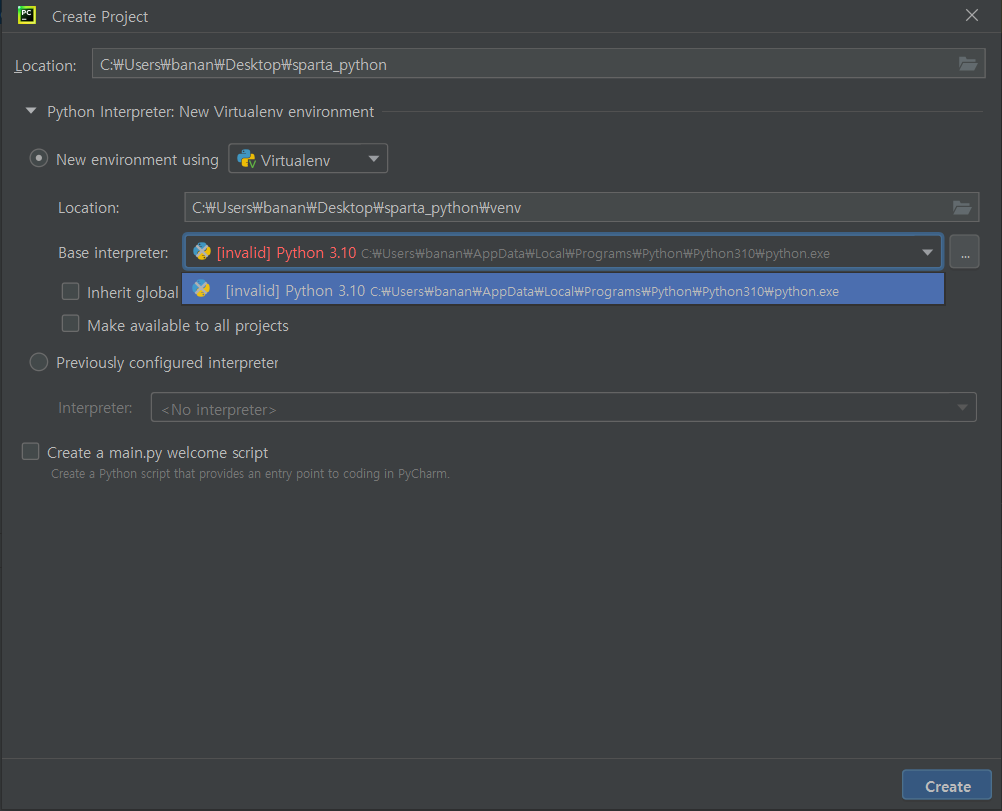Viewport: 1002px width, 811px height.
Task: Open the ellipsis button next to Base interpreter
Action: [964, 252]
